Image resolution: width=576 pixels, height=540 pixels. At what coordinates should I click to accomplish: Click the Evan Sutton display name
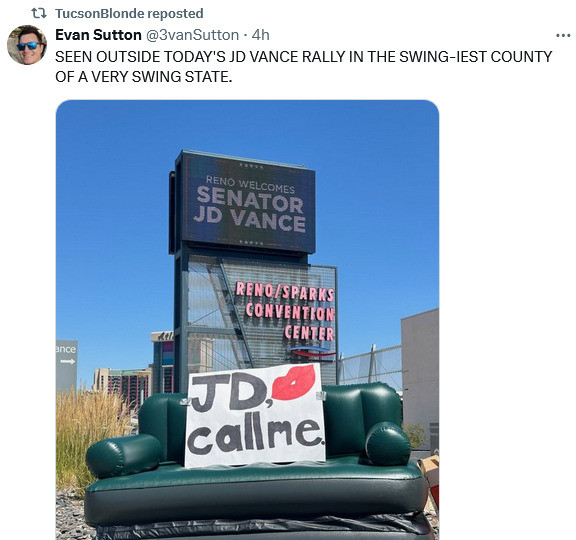coord(98,35)
